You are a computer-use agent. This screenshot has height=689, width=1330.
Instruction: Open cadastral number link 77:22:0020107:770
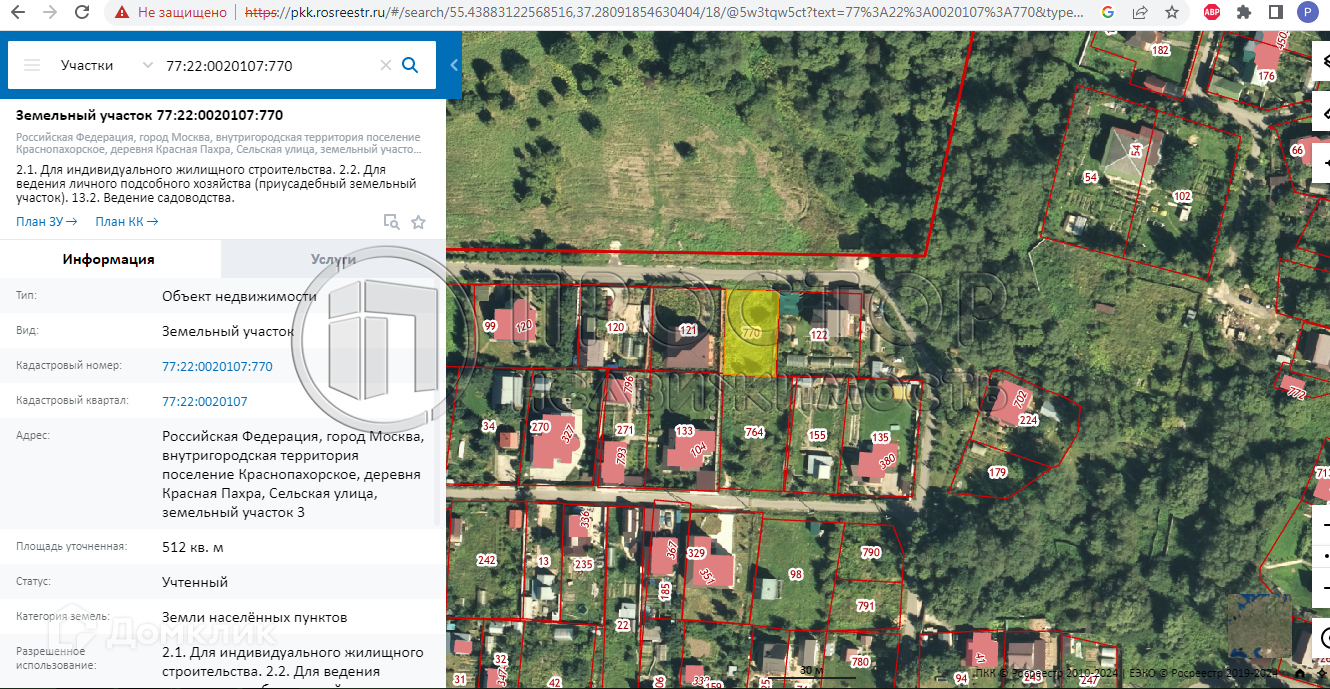pyautogui.click(x=217, y=367)
